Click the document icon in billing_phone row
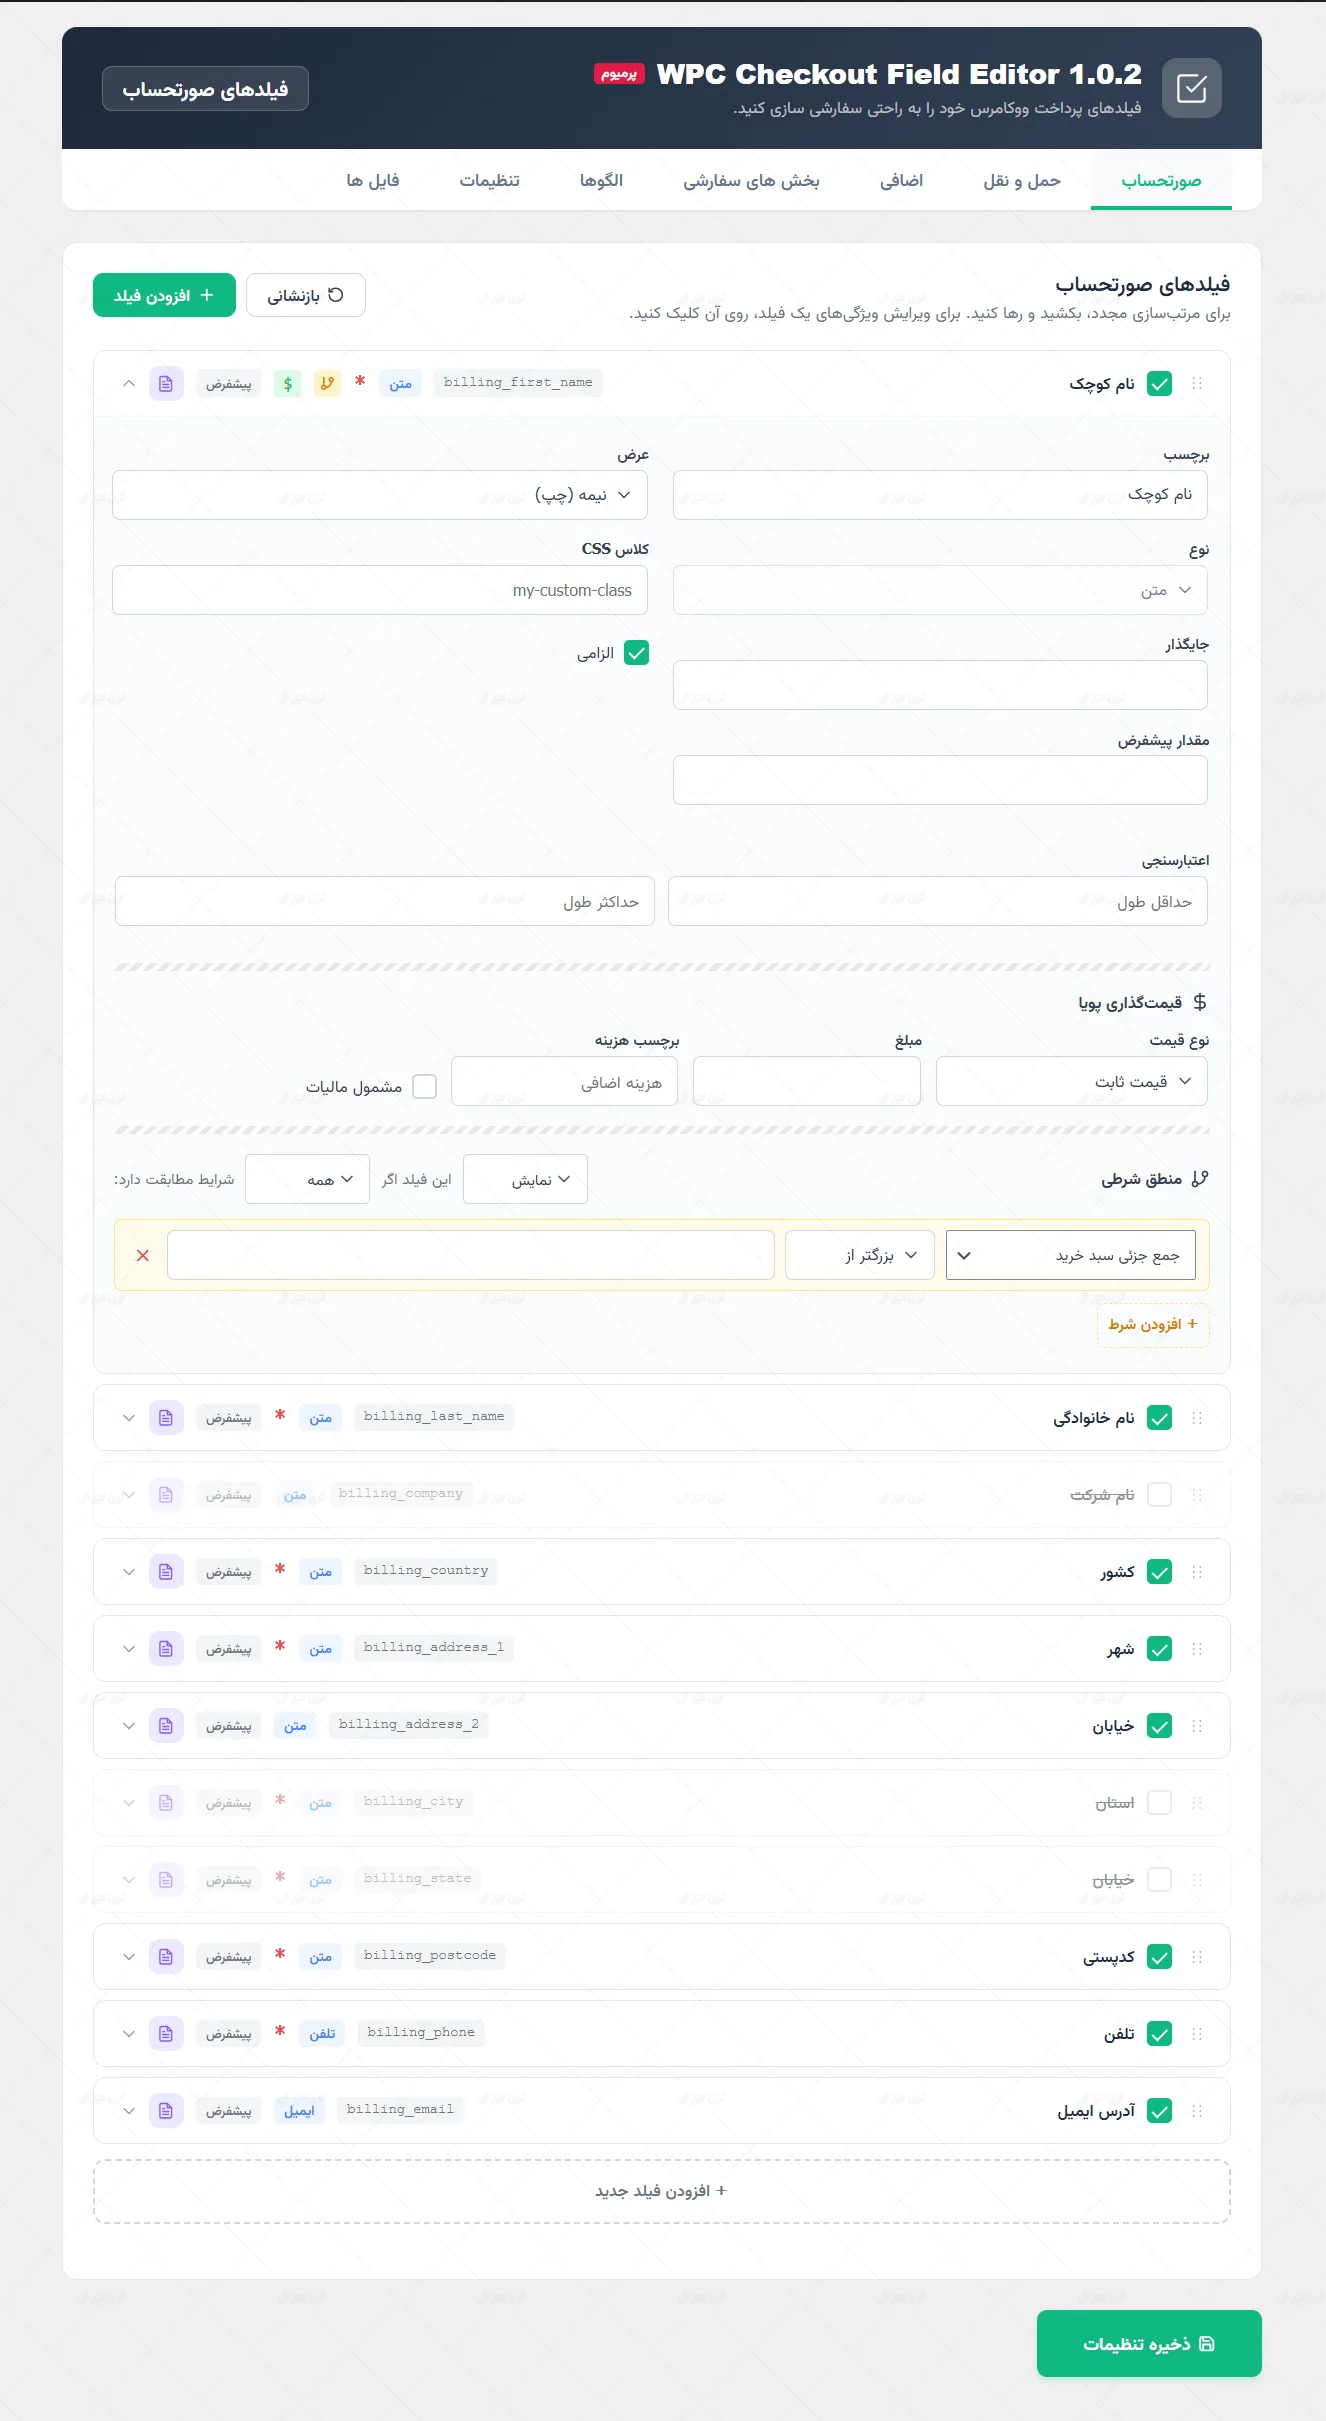This screenshot has width=1326, height=2421. click(166, 2033)
